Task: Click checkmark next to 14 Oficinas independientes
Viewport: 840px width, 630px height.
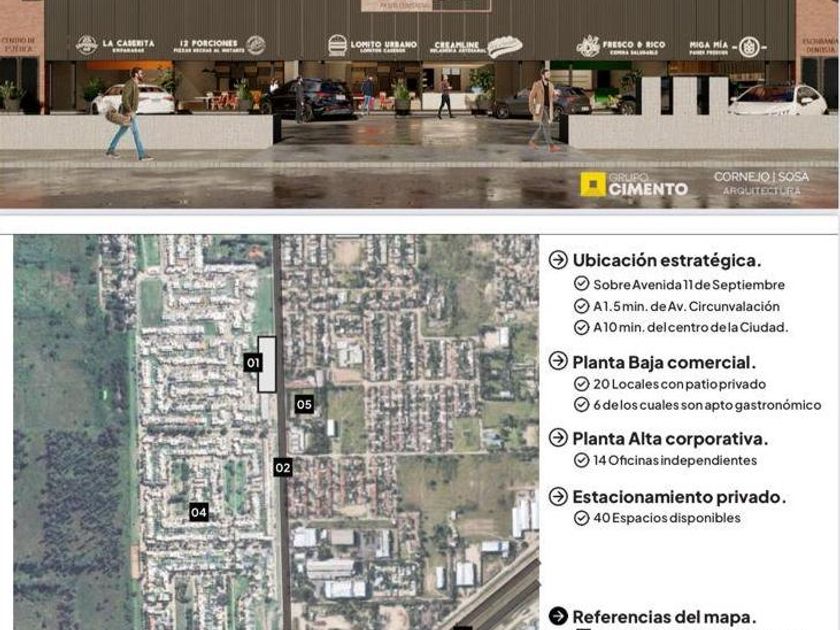Action: (581, 460)
